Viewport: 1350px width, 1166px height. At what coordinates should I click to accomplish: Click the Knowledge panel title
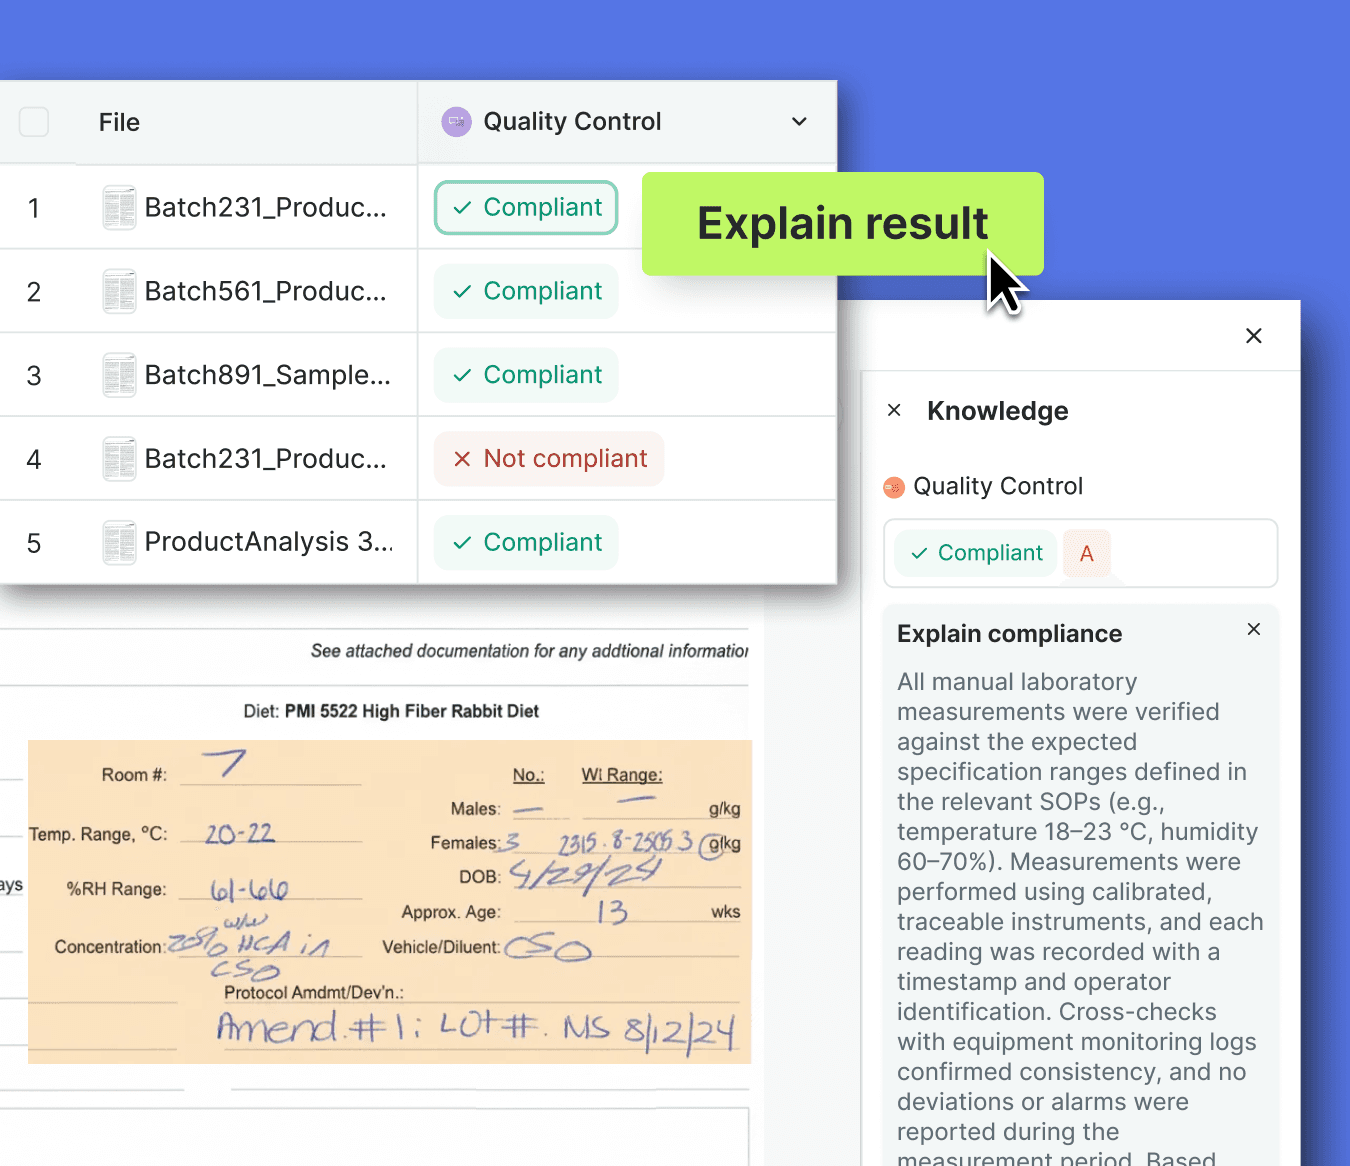[997, 411]
